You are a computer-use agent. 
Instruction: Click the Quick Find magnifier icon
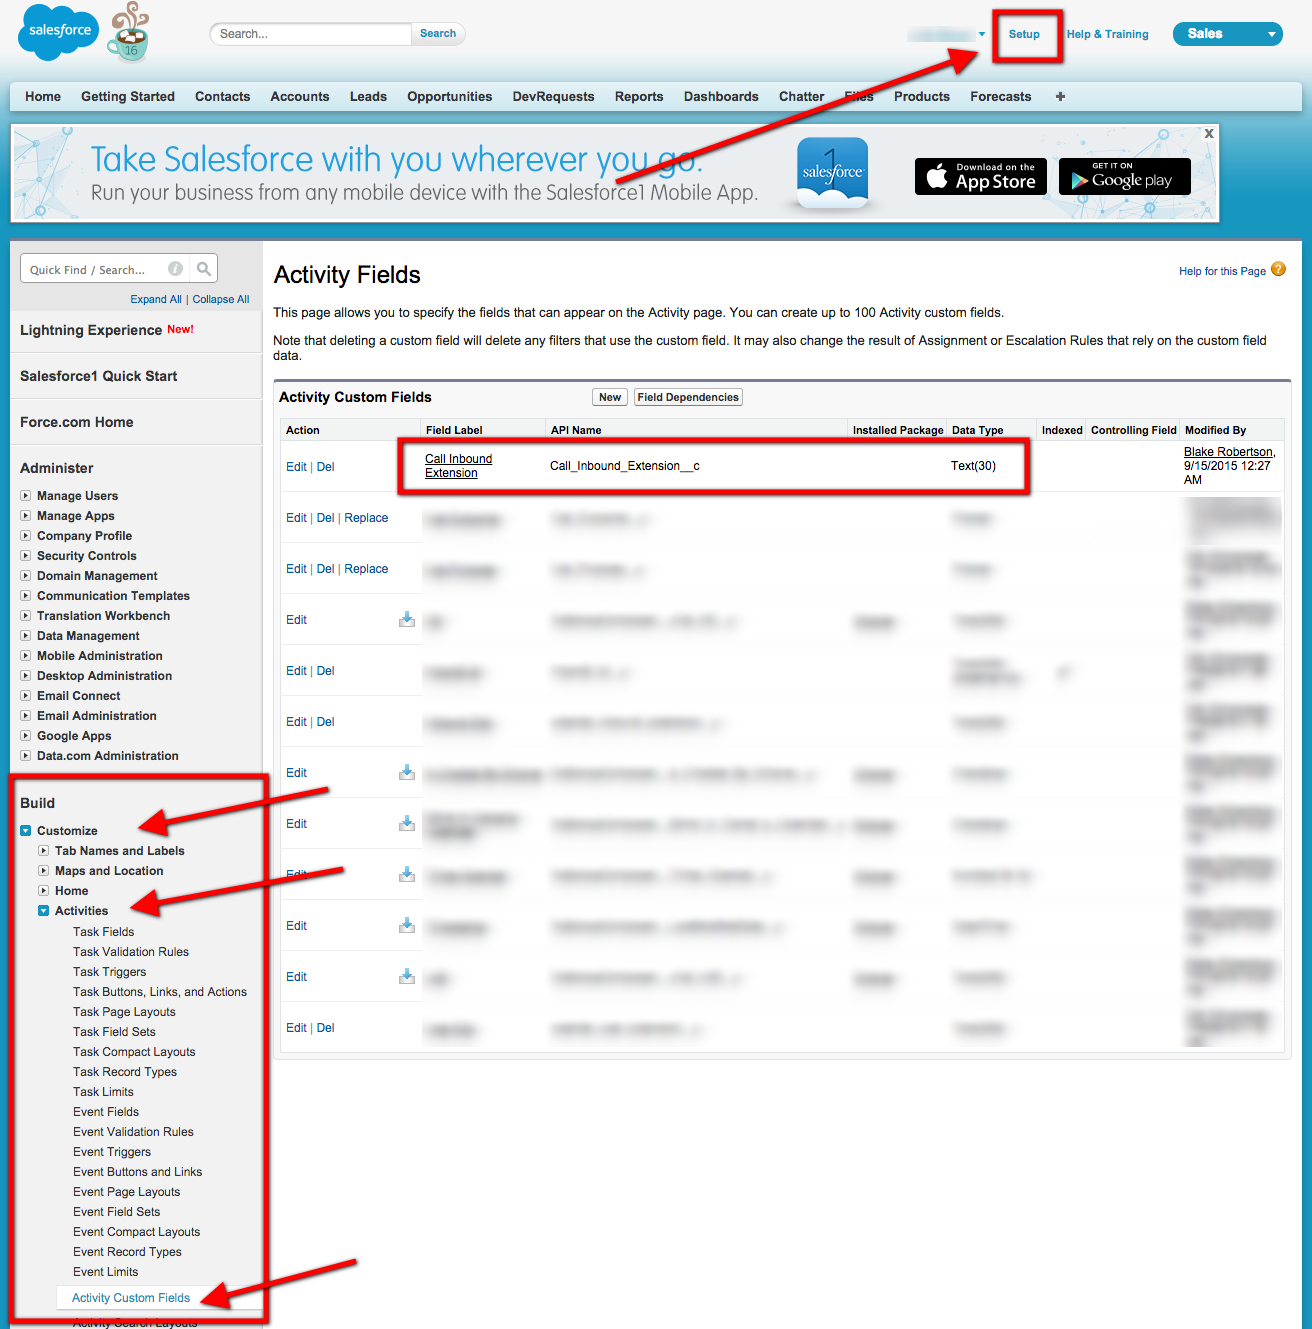204,269
